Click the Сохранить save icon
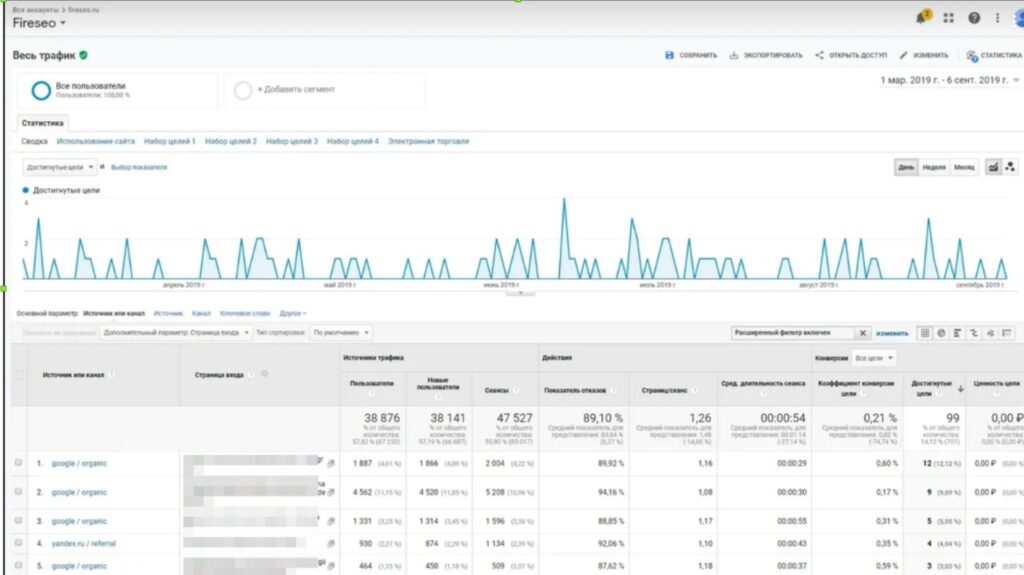 (669, 56)
